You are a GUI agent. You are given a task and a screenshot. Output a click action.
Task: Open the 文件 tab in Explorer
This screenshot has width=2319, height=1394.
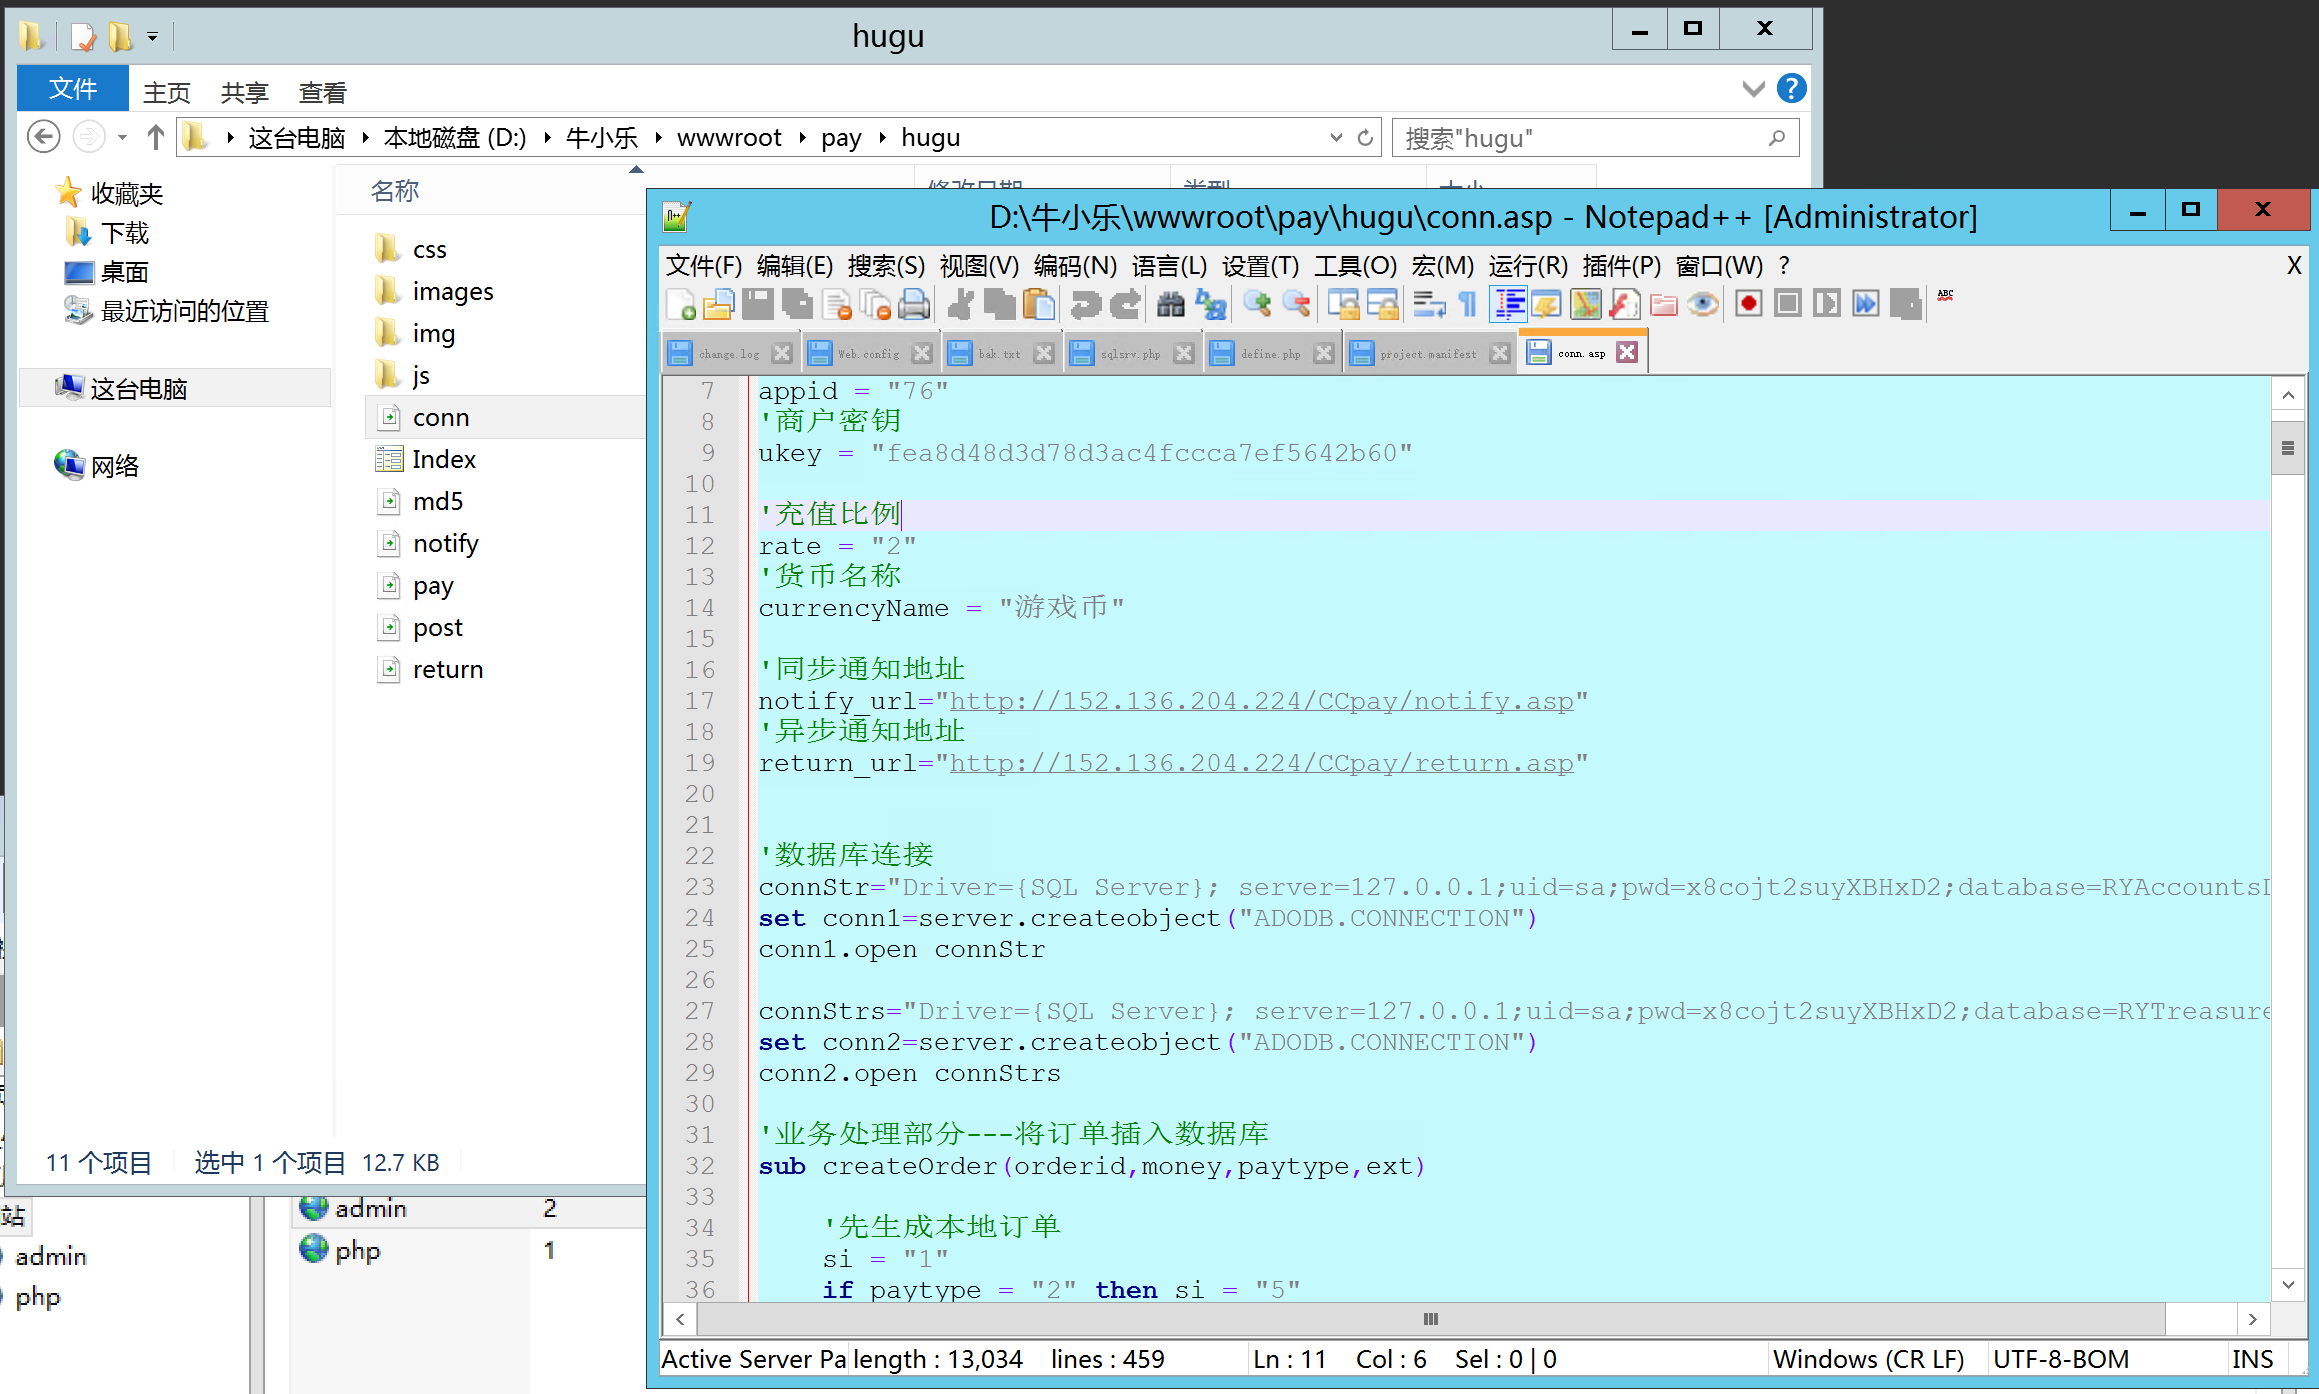coord(73,90)
